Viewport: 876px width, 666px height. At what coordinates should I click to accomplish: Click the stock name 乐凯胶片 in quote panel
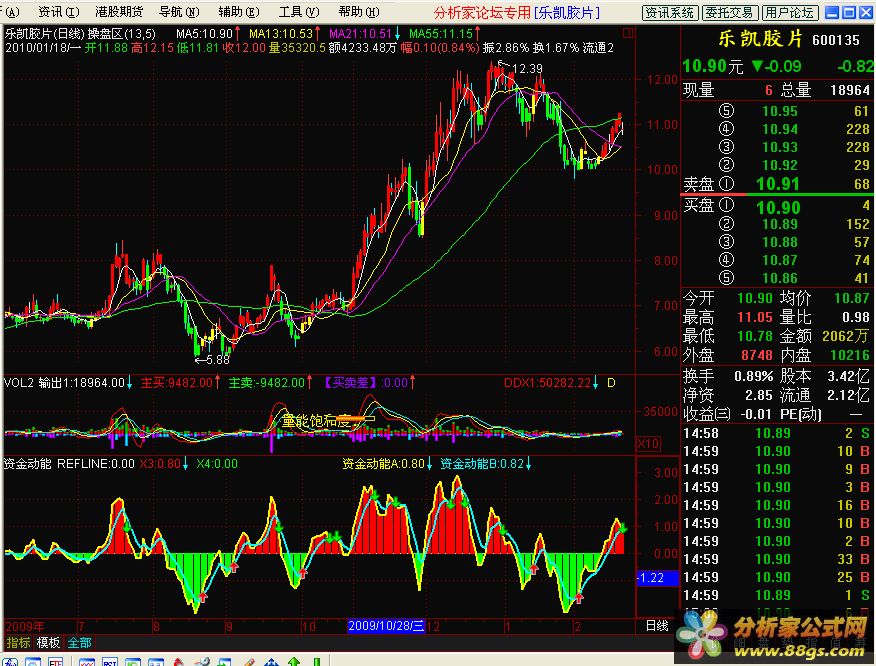pyautogui.click(x=760, y=39)
